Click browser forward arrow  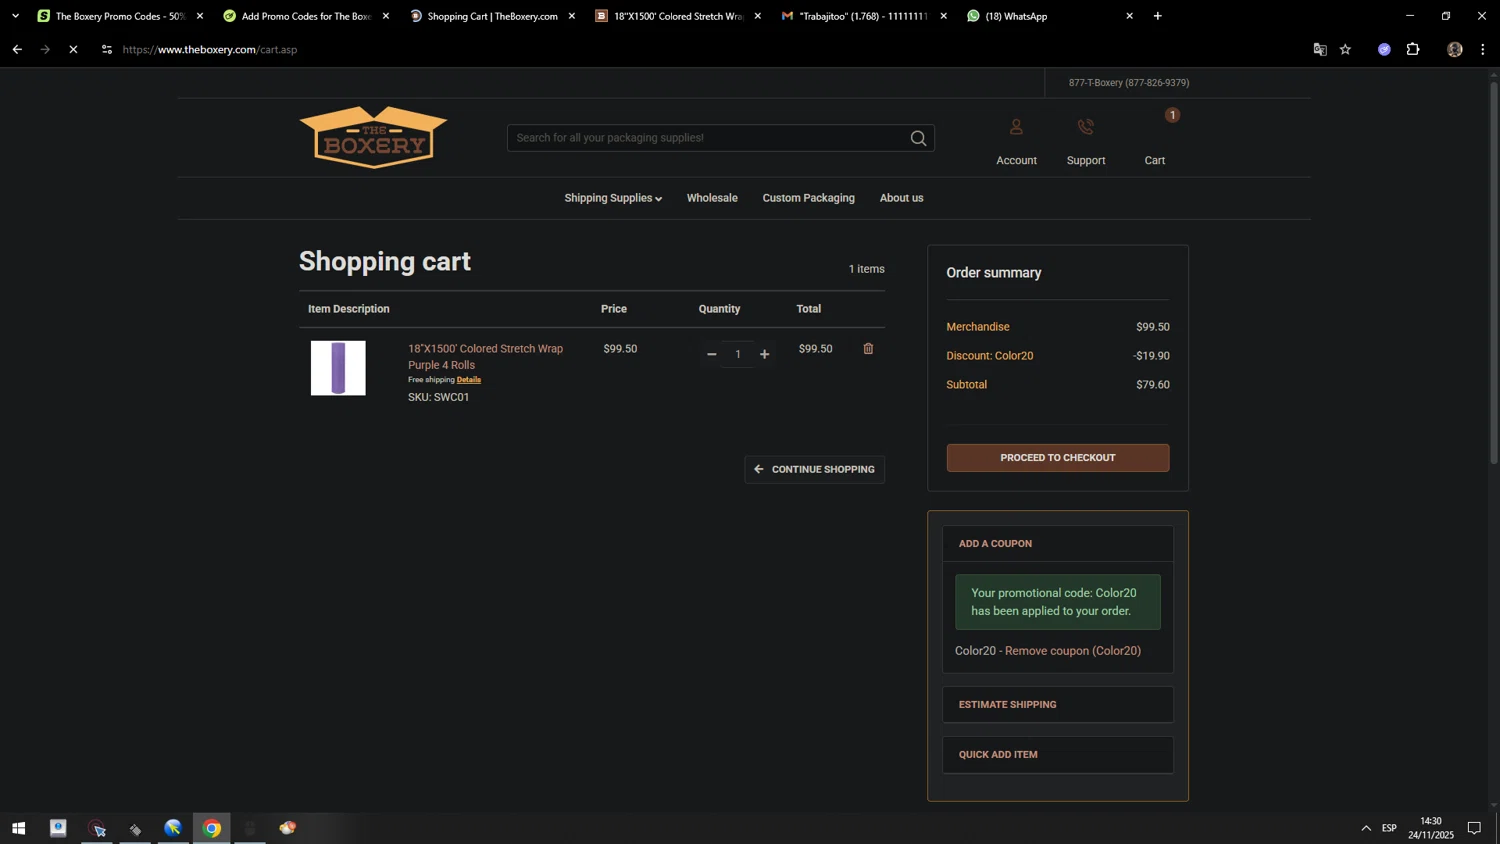(45, 49)
